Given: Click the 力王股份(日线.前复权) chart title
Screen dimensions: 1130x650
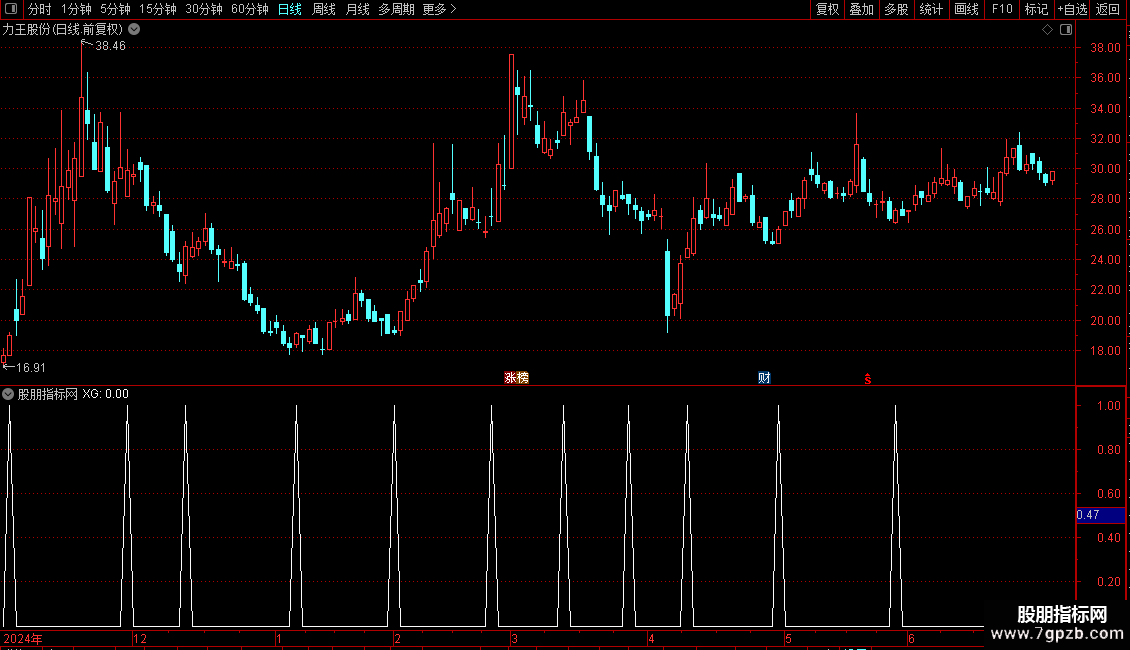Looking at the screenshot, I should coord(63,30).
